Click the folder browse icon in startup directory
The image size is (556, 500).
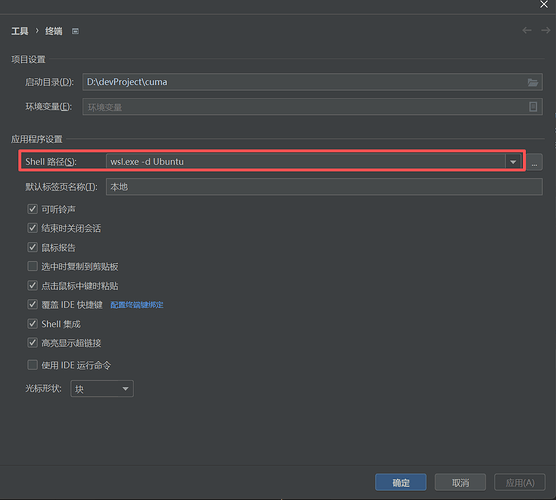[x=532, y=82]
